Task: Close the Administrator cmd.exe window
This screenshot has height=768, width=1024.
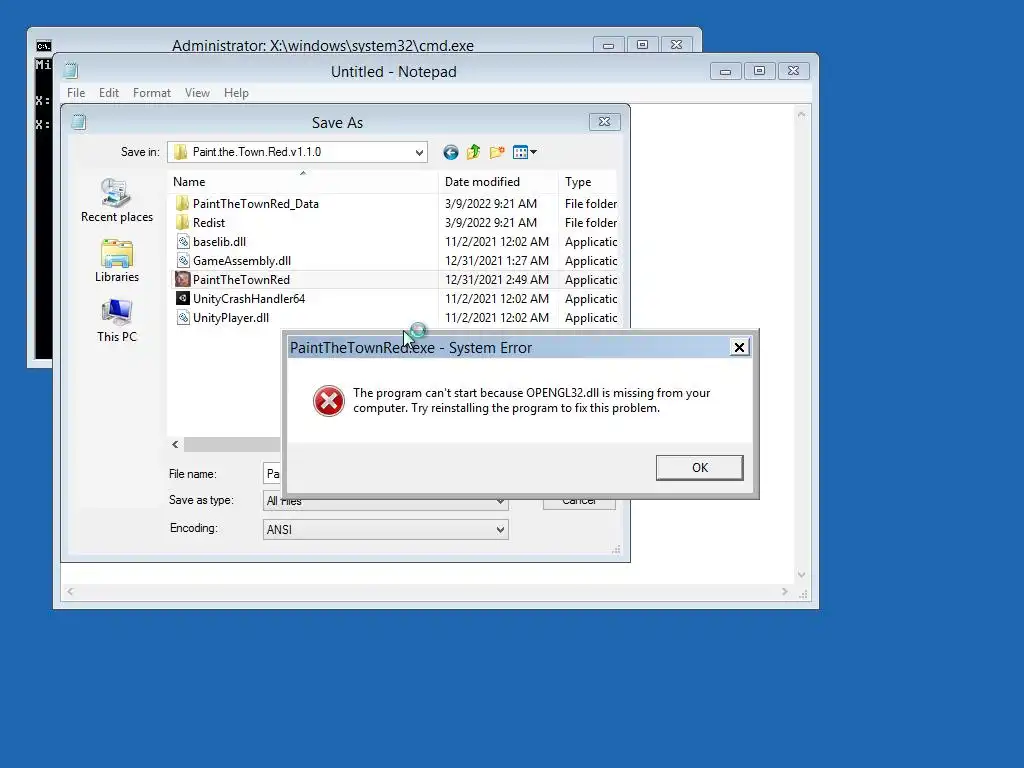Action: (x=677, y=44)
